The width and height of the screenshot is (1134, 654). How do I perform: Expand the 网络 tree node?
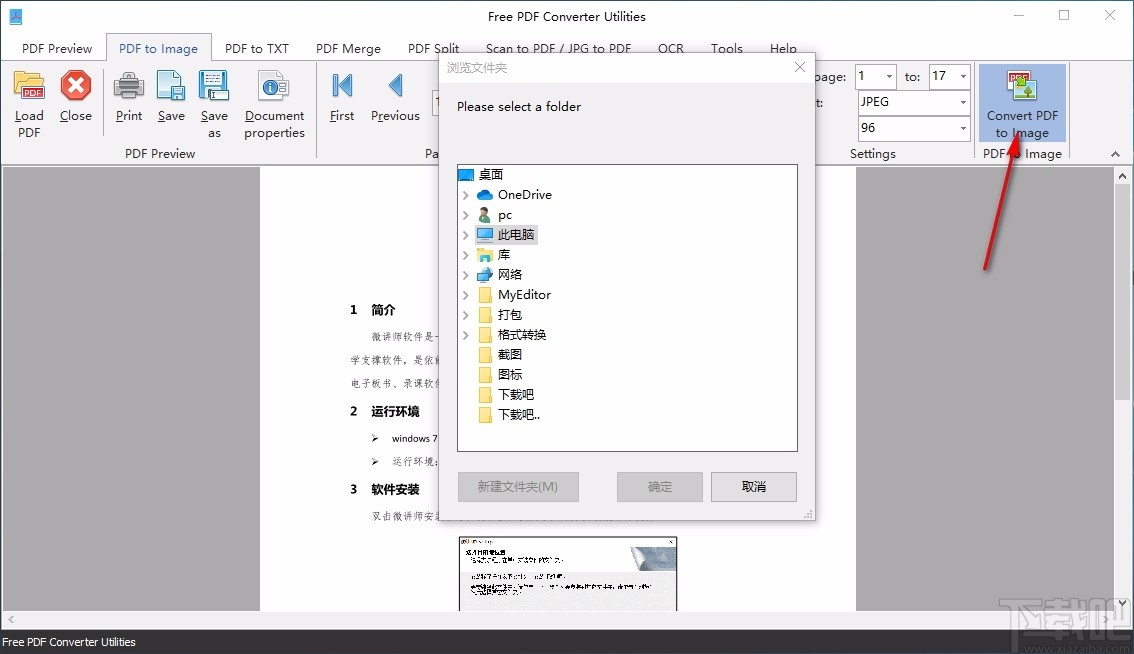pyautogui.click(x=465, y=274)
